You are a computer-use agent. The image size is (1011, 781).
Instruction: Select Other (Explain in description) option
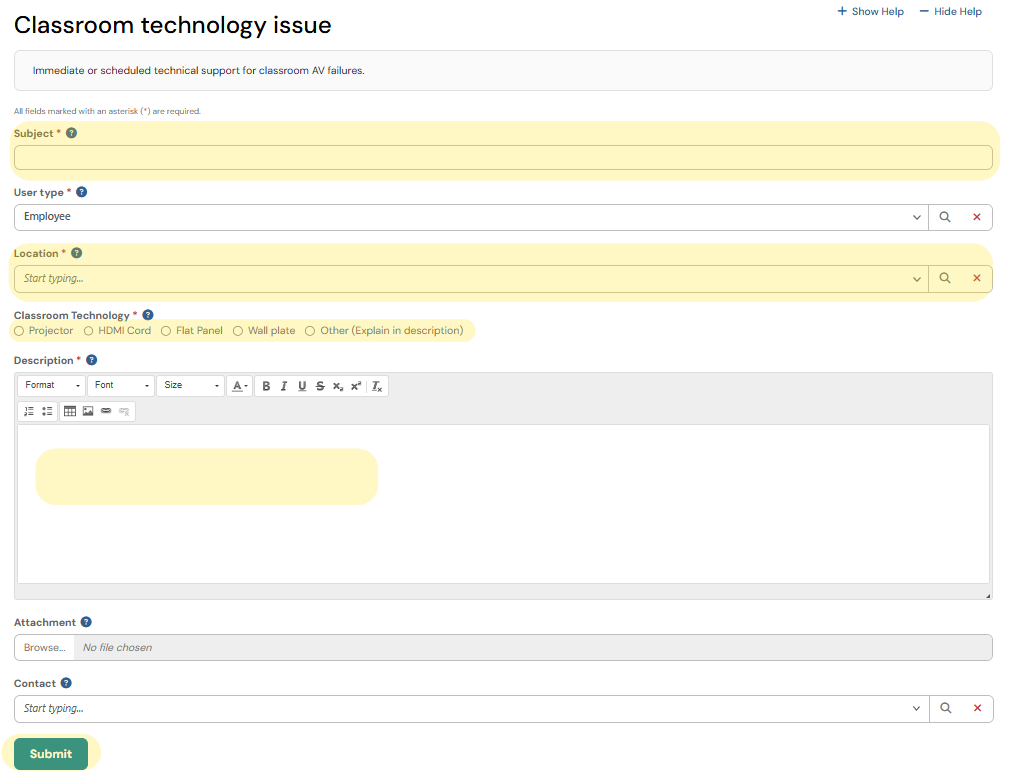[310, 331]
